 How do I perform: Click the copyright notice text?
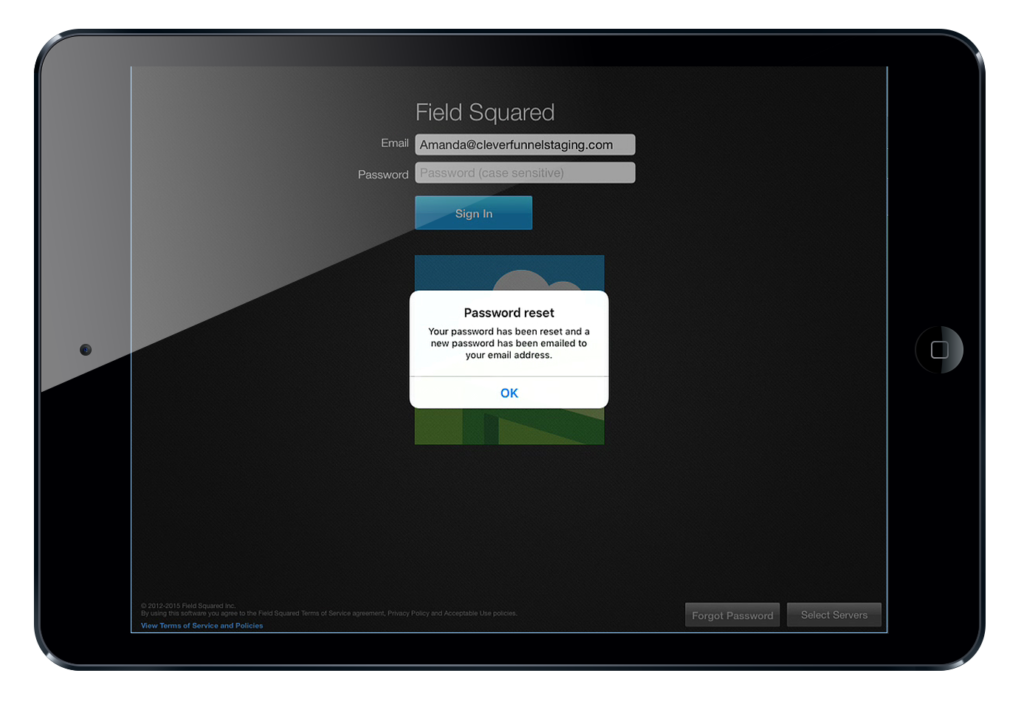tap(189, 605)
